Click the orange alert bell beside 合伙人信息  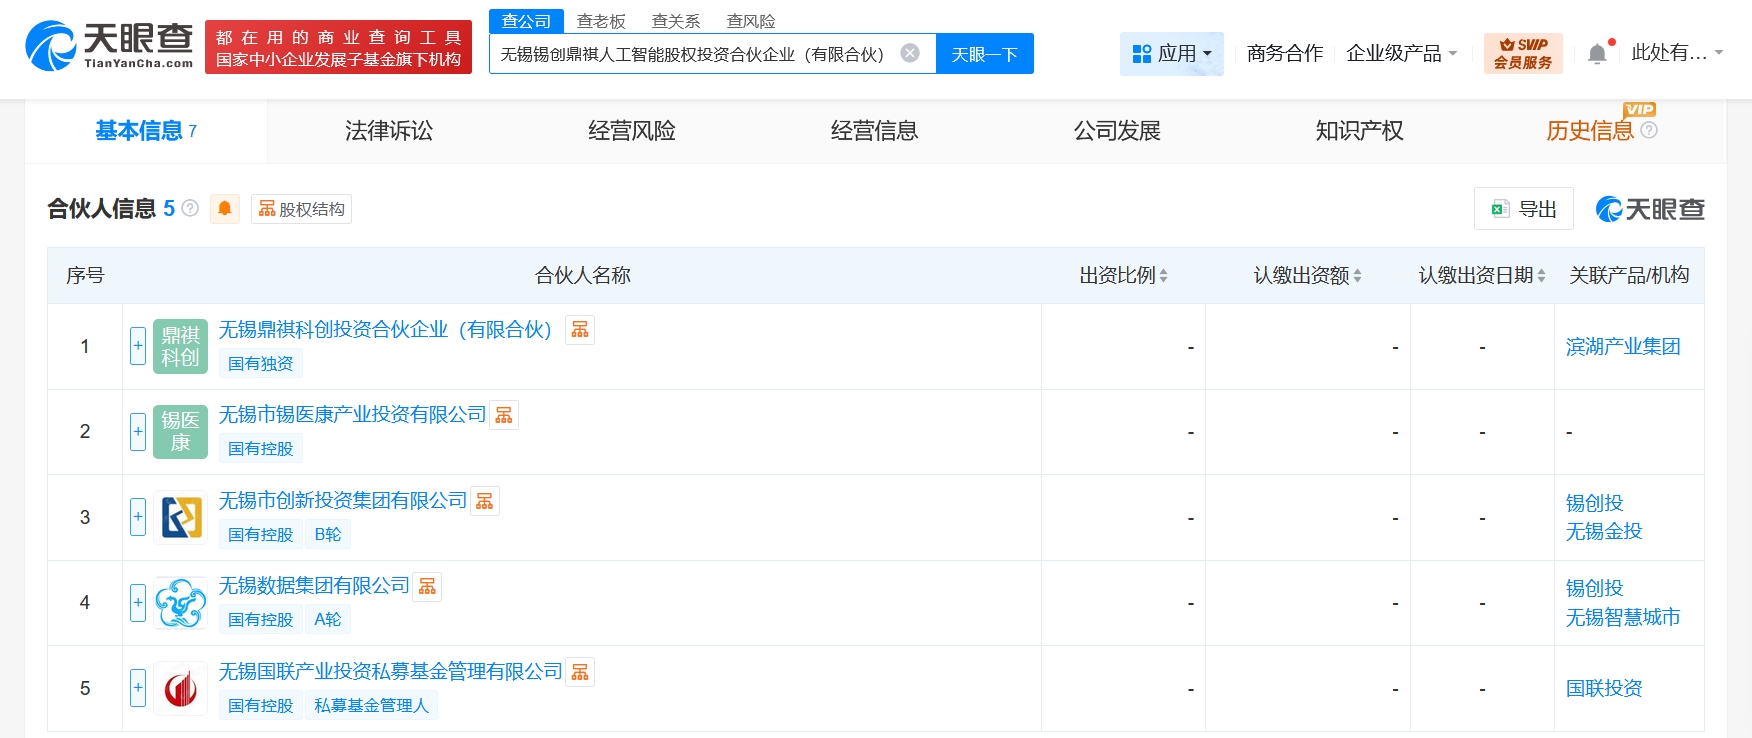(x=225, y=208)
